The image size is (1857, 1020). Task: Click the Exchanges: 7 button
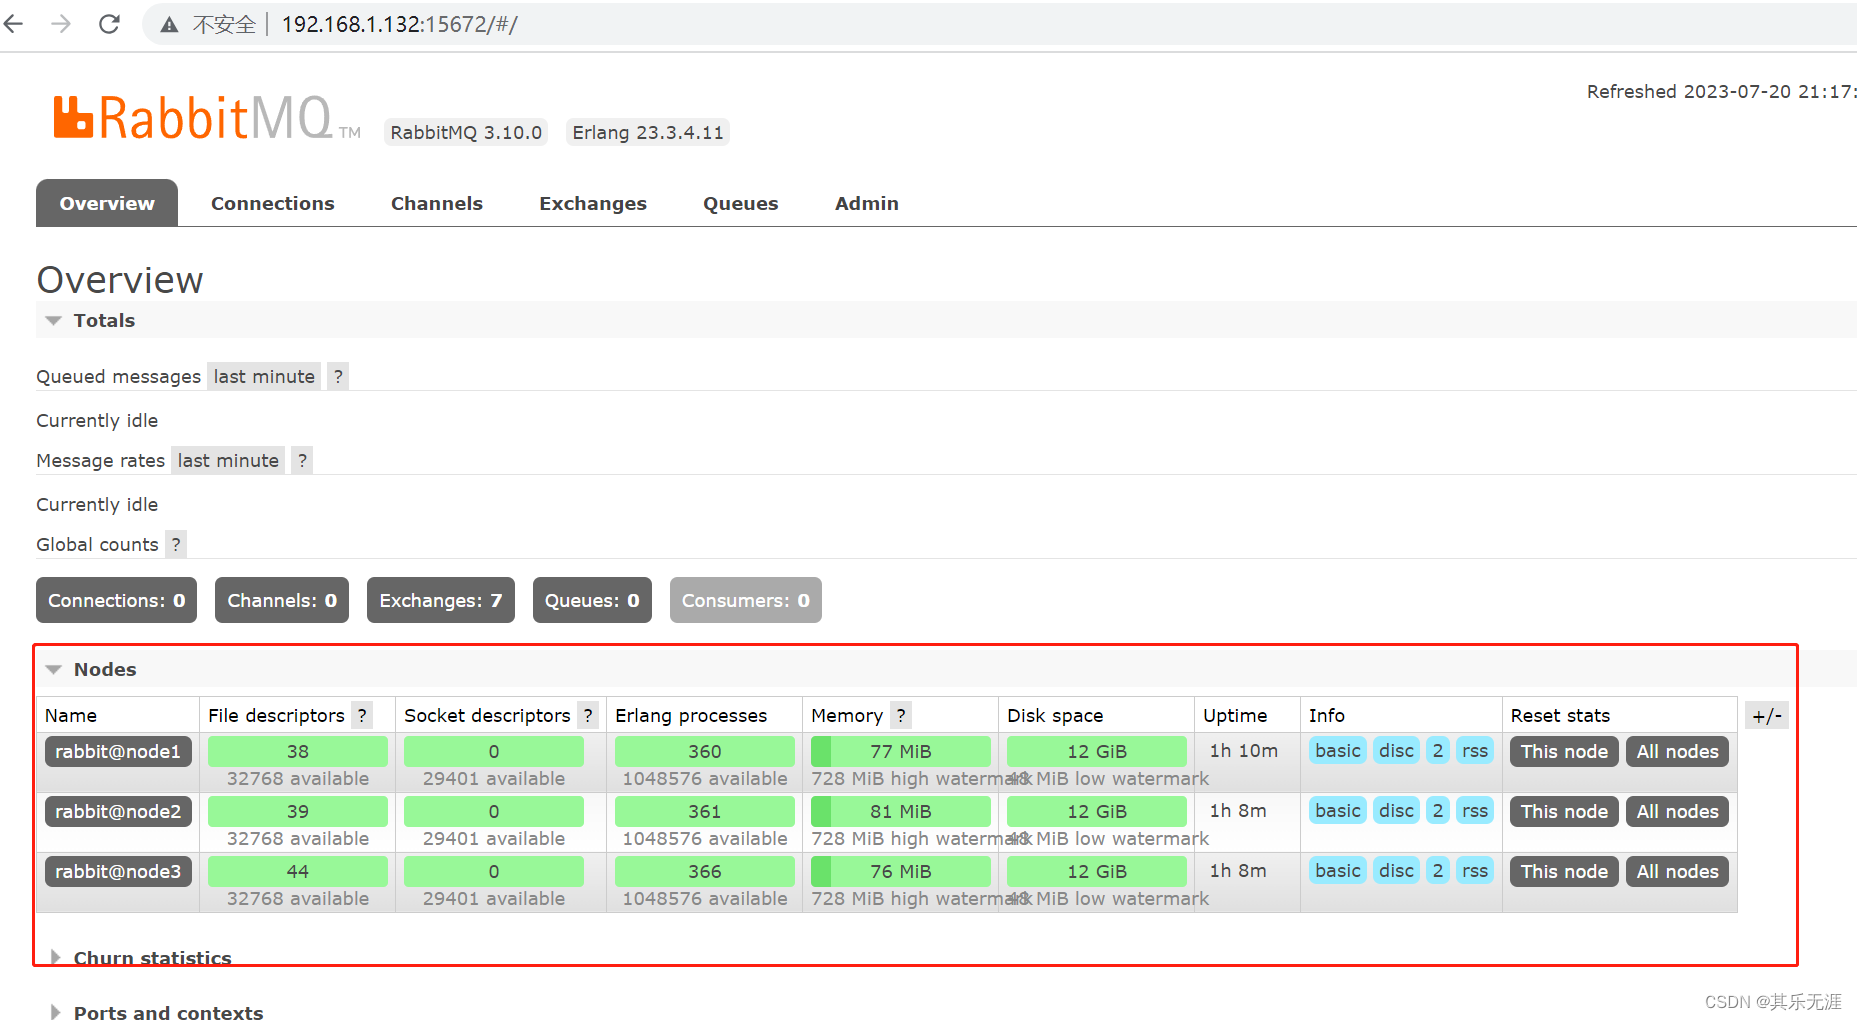click(441, 600)
